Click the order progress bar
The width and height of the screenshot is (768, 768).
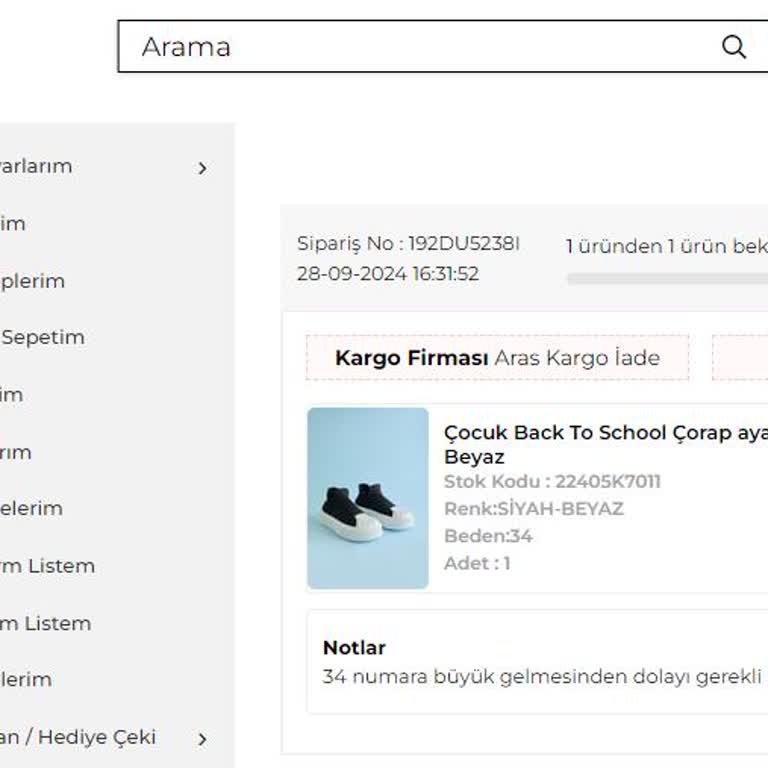point(667,279)
